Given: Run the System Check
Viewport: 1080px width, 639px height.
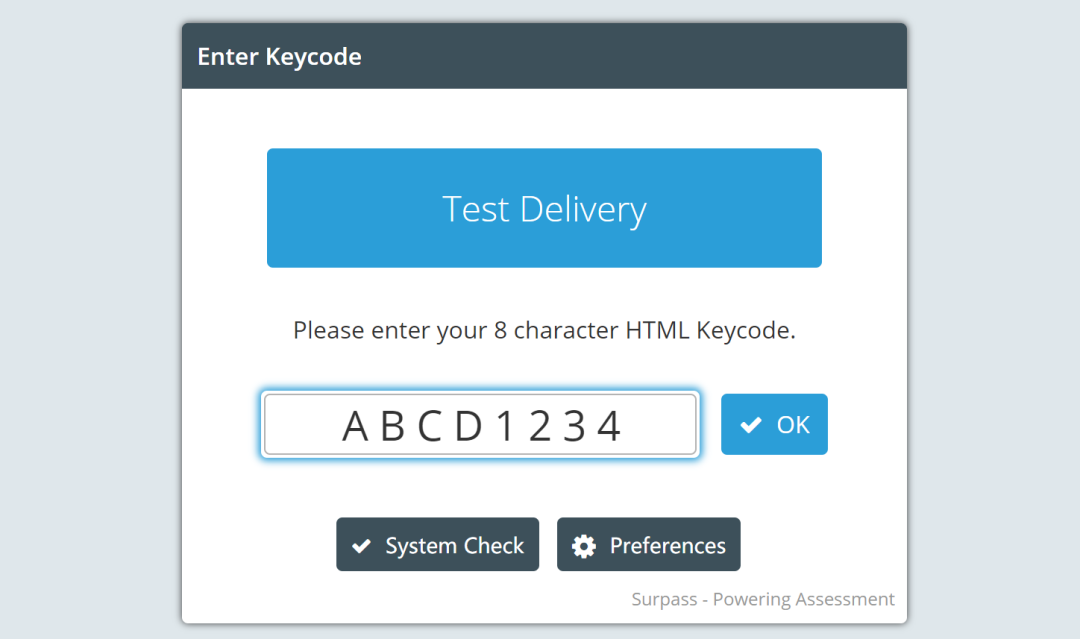Looking at the screenshot, I should click(437, 545).
